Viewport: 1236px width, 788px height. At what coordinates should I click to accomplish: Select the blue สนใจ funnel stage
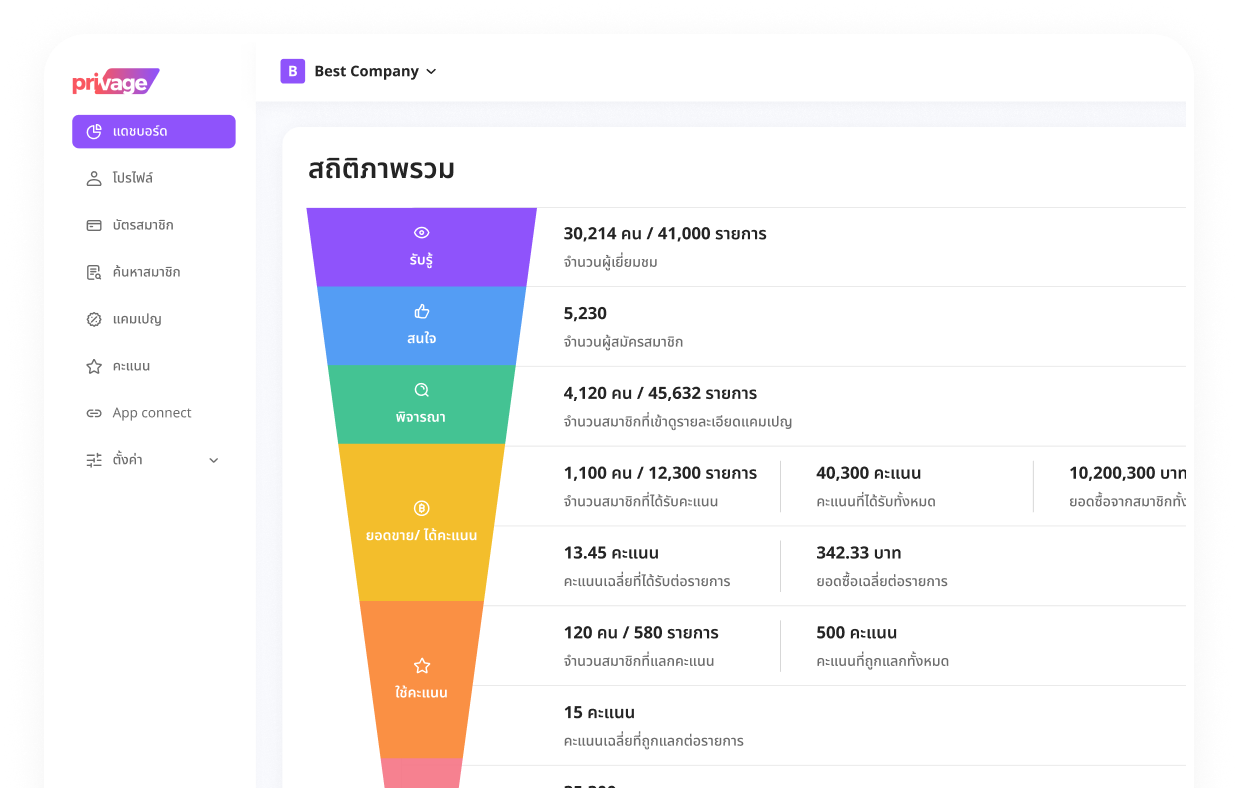(421, 326)
